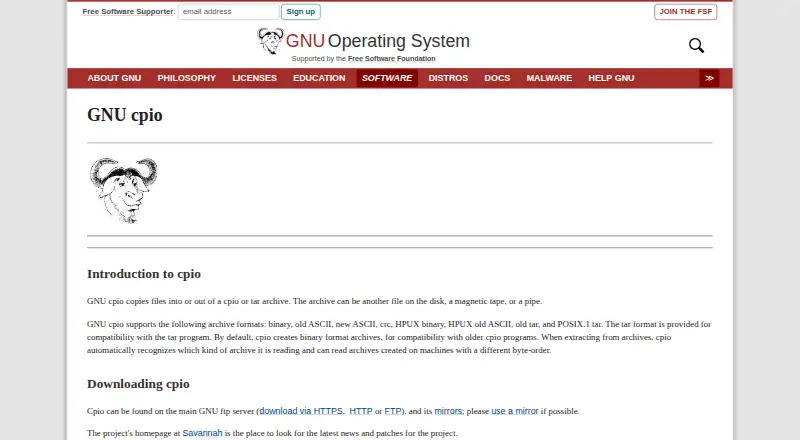Click the Downloading cpio heading

pyautogui.click(x=138, y=384)
